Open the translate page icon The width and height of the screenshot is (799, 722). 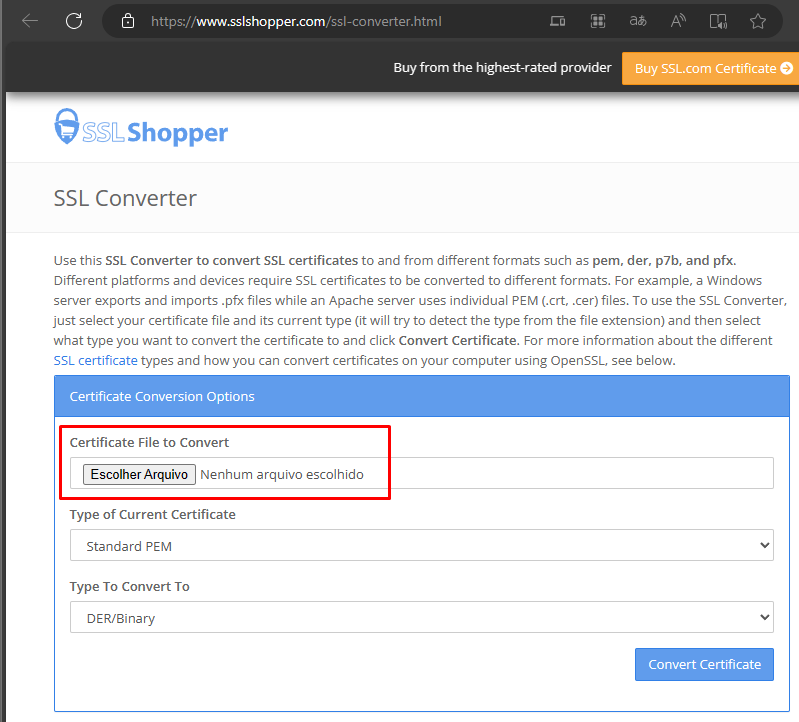coord(638,21)
